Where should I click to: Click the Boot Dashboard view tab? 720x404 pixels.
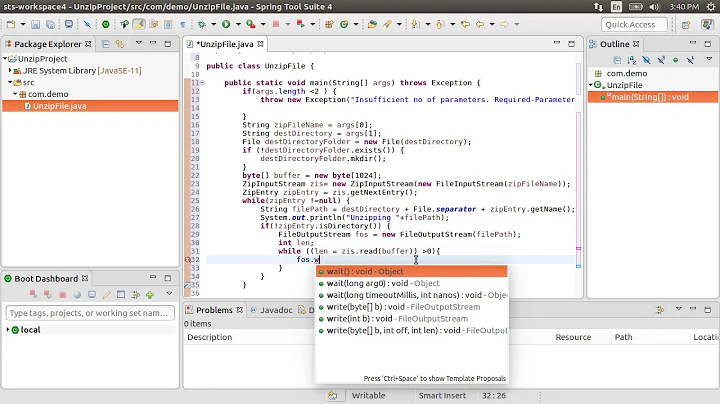46,279
